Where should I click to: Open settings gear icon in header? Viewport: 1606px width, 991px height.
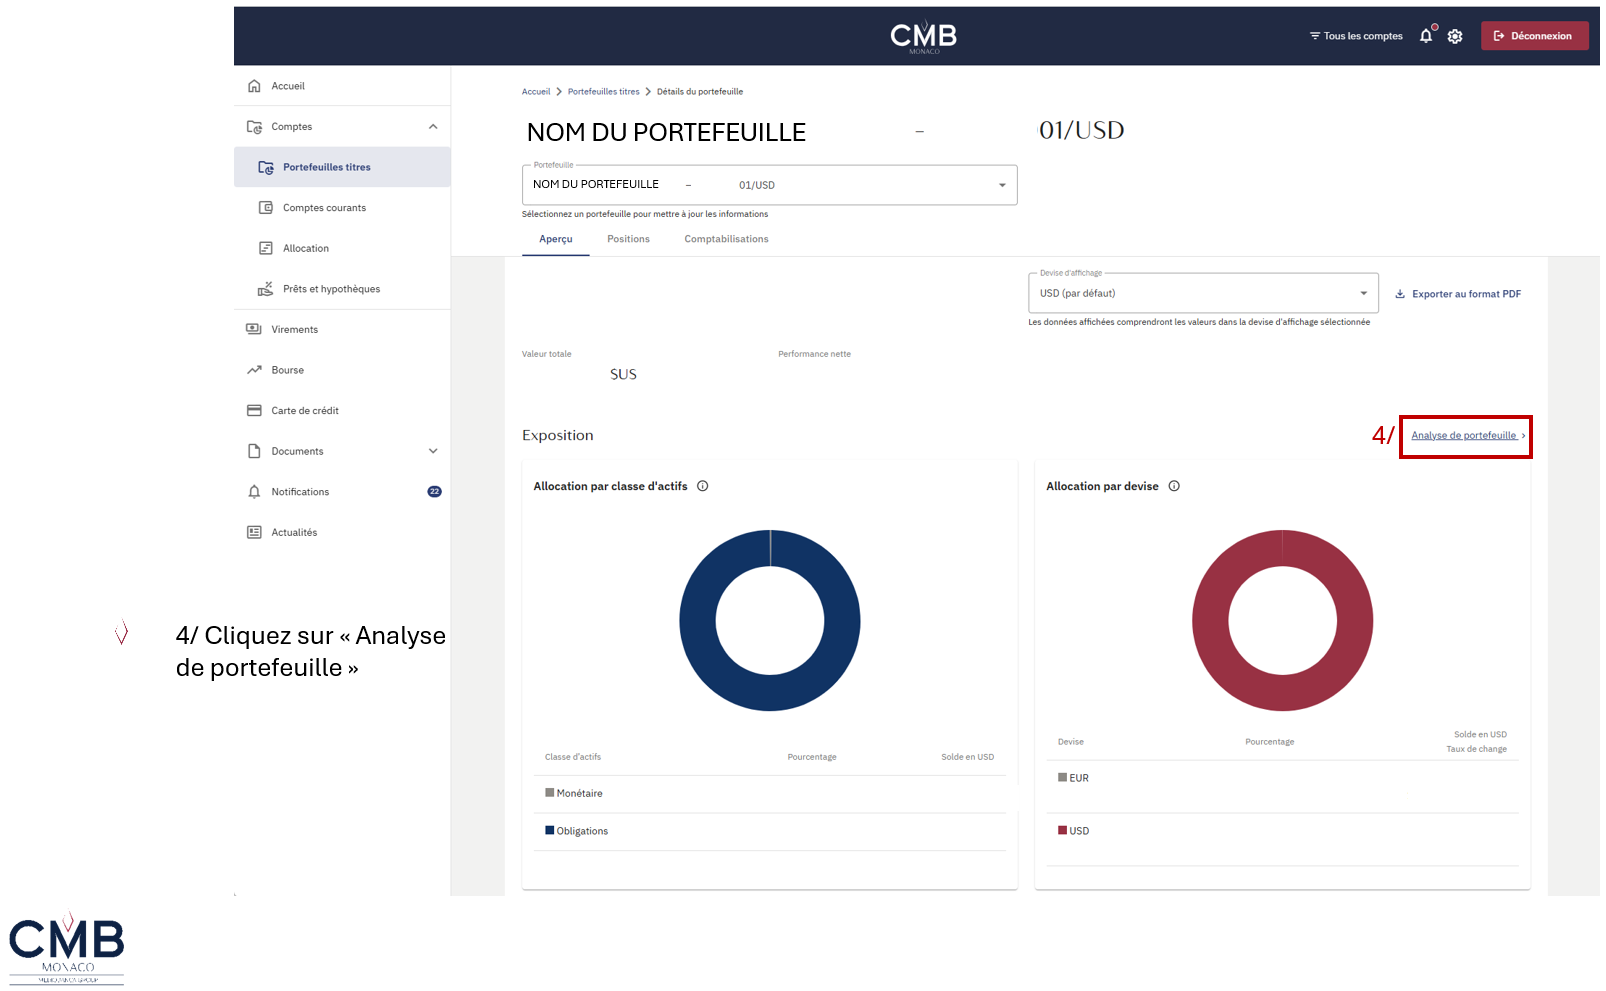1455,36
